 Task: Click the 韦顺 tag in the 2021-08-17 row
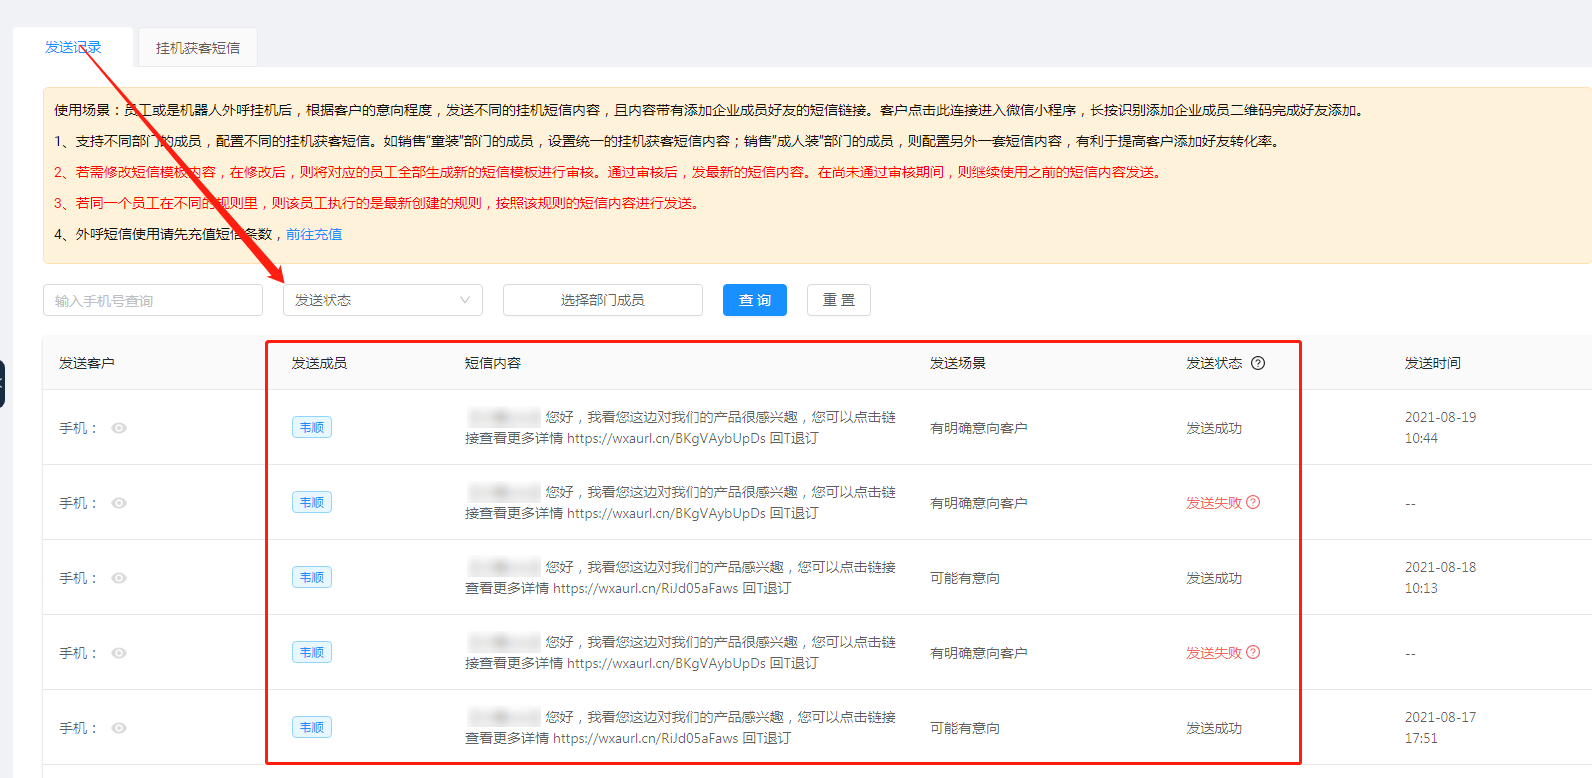tap(312, 727)
